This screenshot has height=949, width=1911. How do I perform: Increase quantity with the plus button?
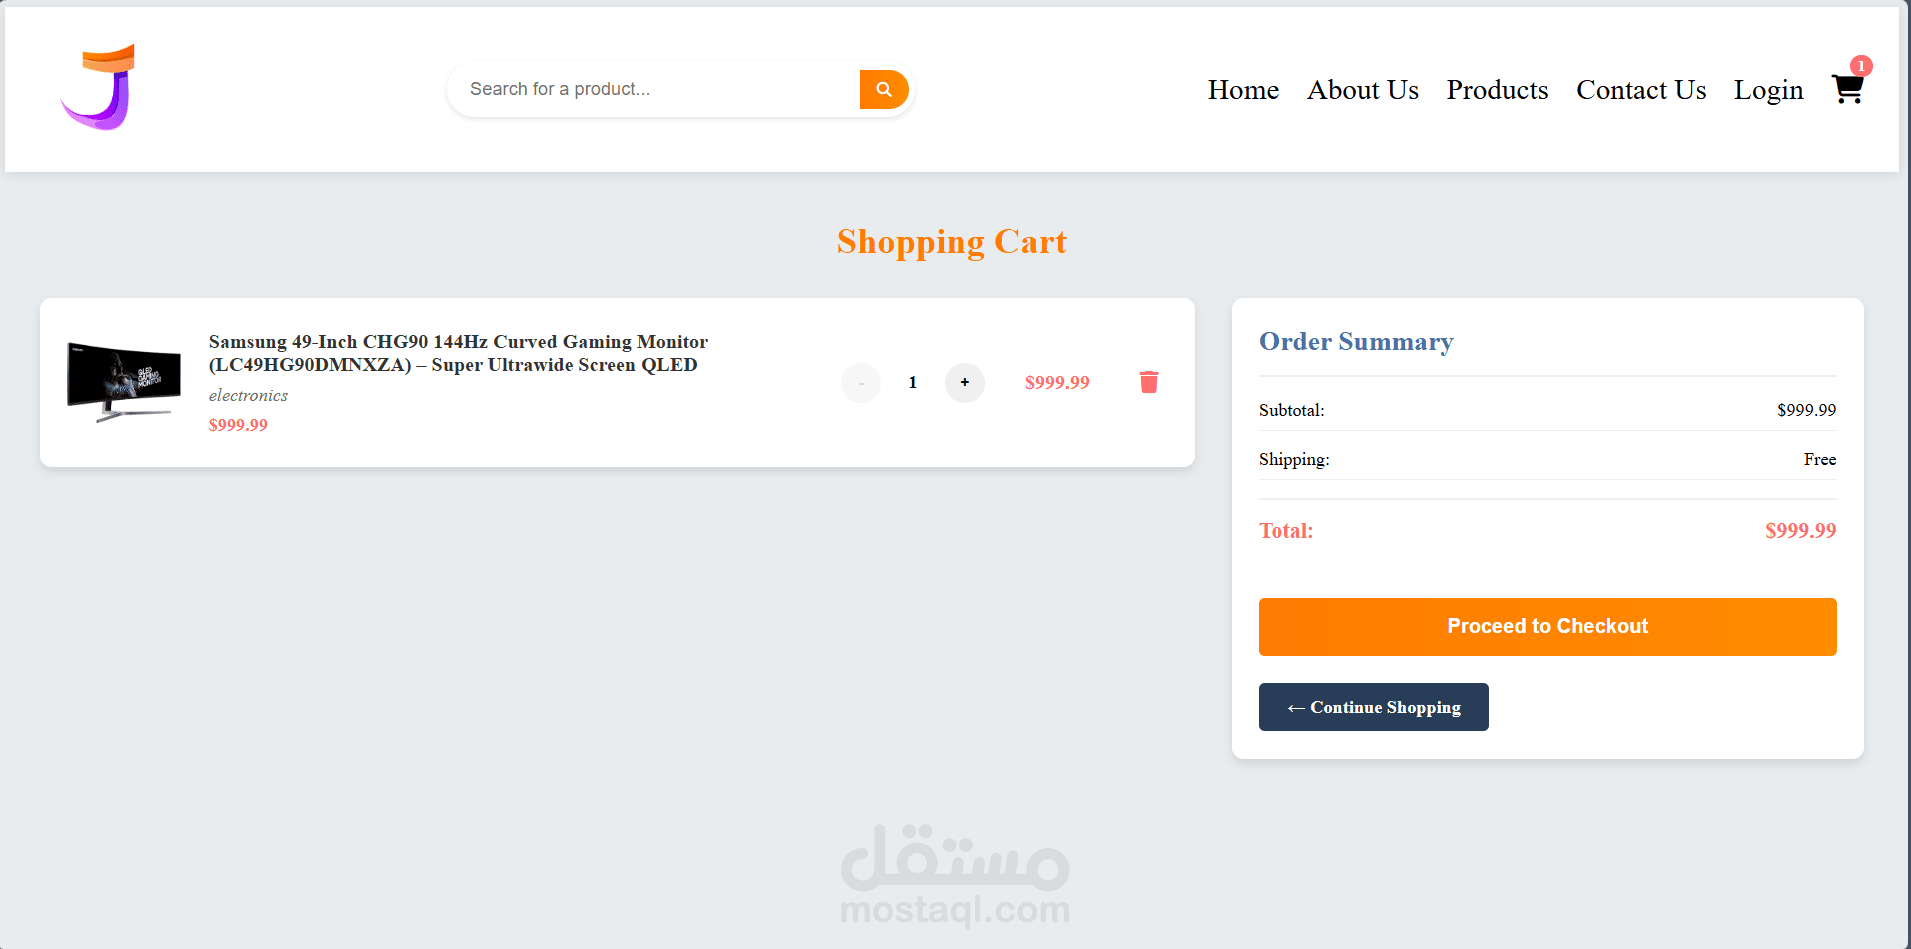(x=965, y=382)
